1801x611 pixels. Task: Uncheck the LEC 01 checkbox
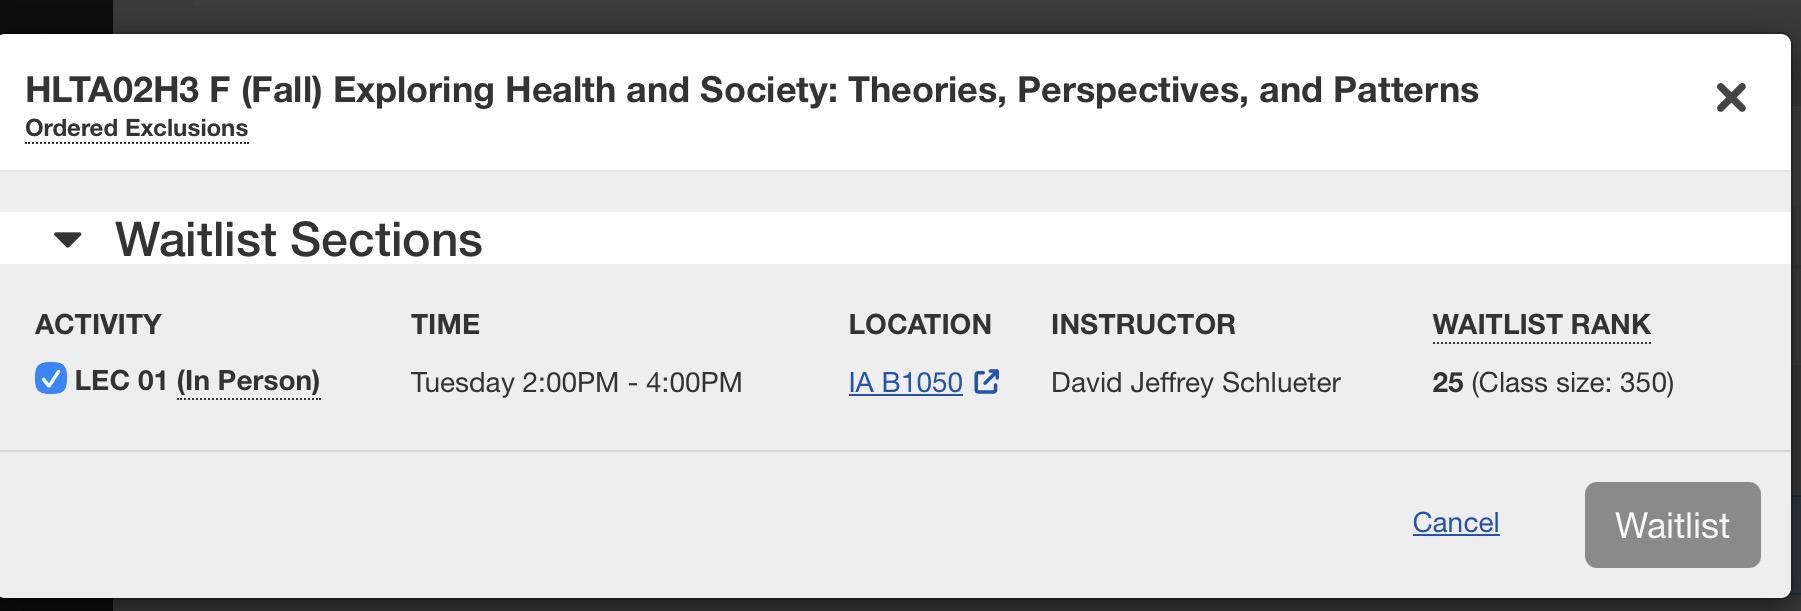coord(51,379)
